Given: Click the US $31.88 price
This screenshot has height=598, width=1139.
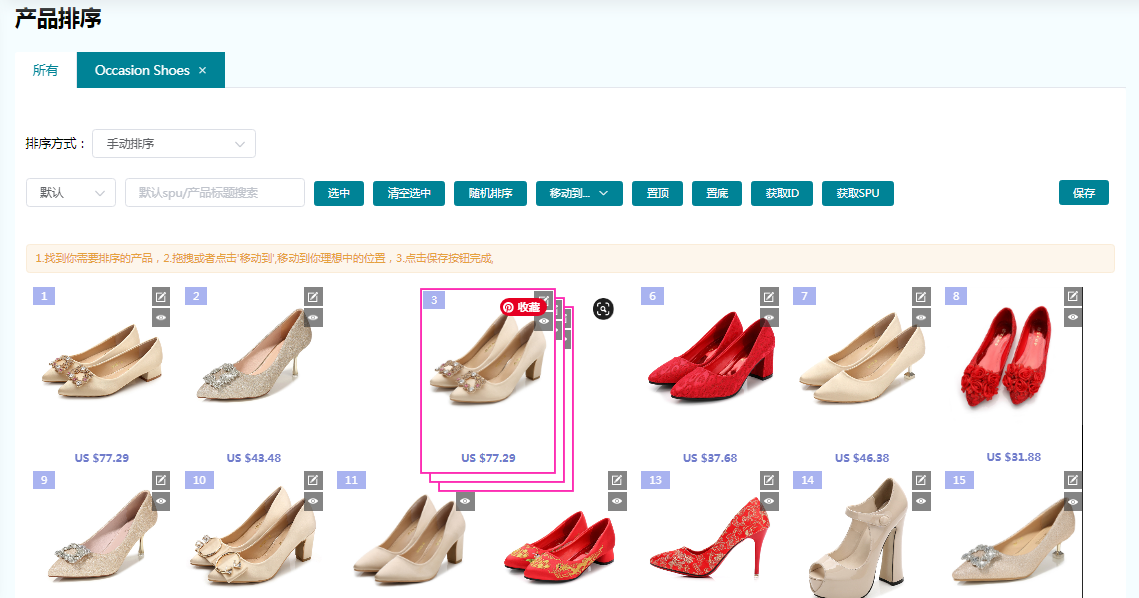Looking at the screenshot, I should 1013,457.
